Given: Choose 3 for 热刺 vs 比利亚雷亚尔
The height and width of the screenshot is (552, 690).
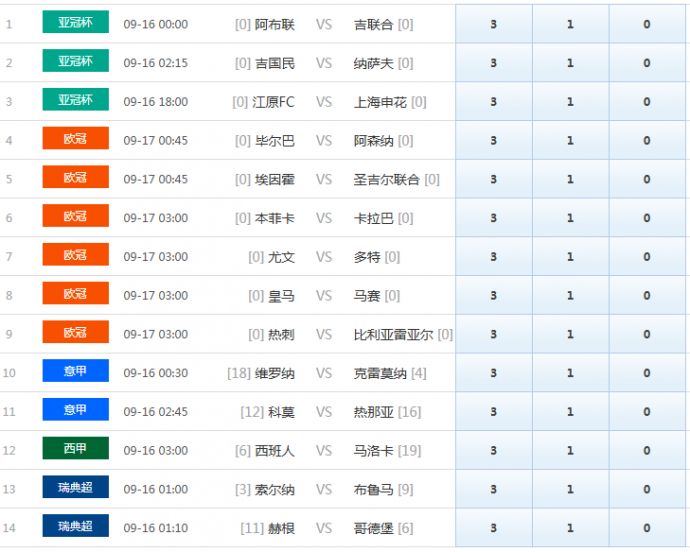Looking at the screenshot, I should (493, 334).
